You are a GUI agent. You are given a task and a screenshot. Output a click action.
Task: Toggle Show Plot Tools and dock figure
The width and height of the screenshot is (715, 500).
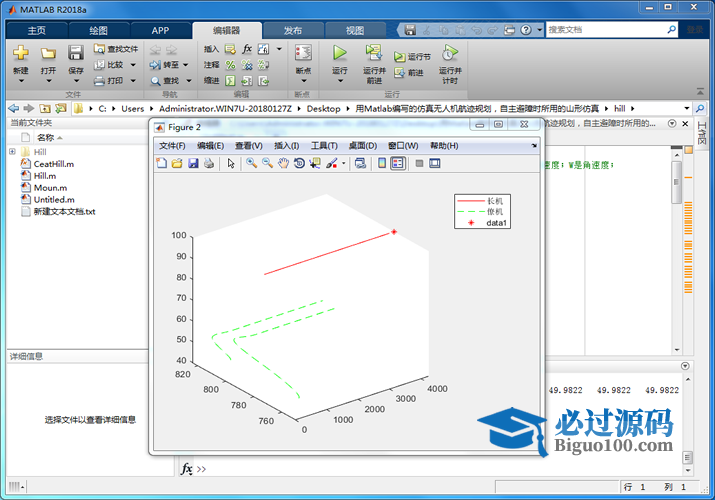435,164
